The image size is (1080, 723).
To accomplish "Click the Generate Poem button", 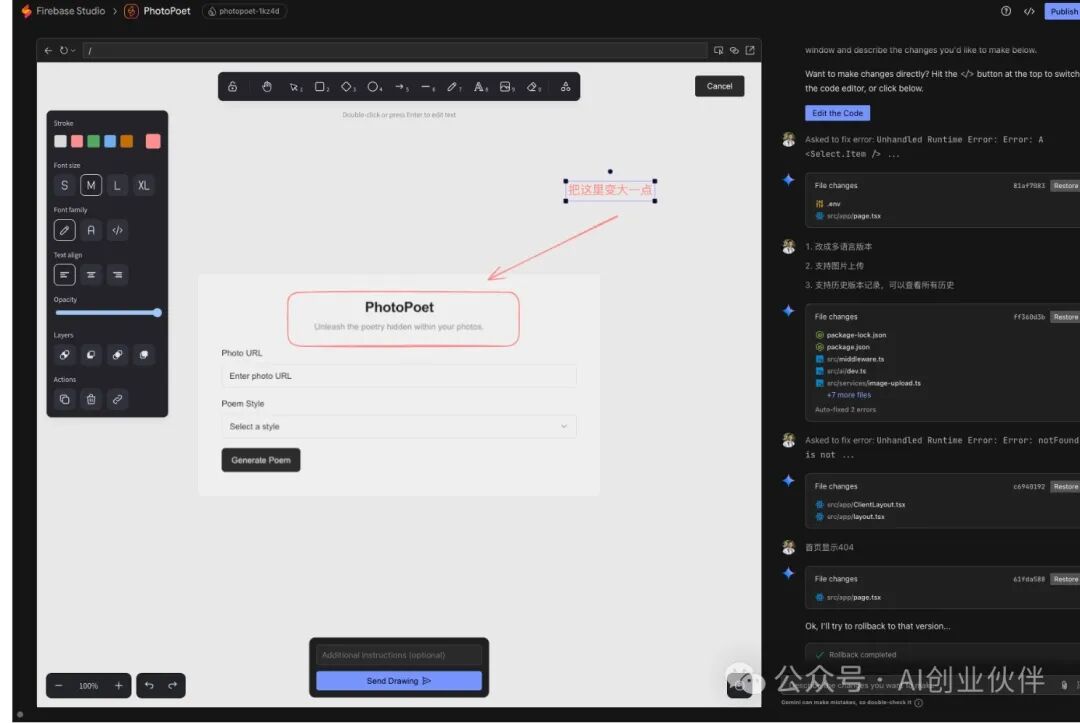I will (x=261, y=460).
